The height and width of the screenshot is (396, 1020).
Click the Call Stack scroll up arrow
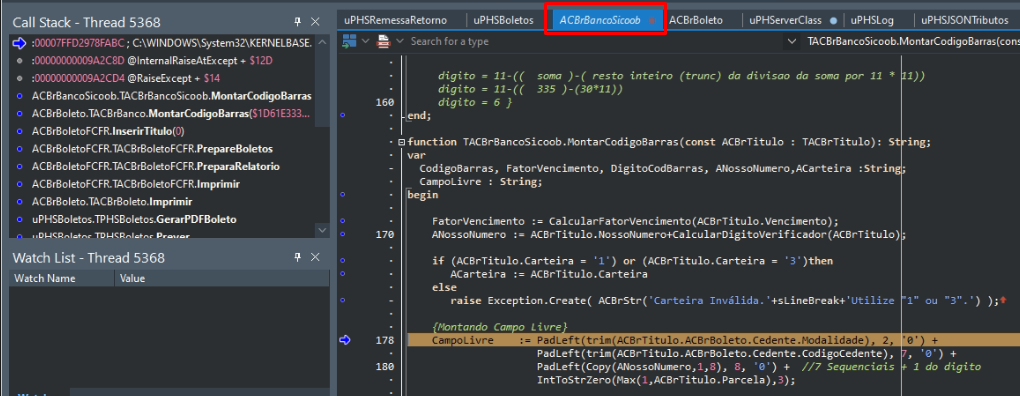323,42
